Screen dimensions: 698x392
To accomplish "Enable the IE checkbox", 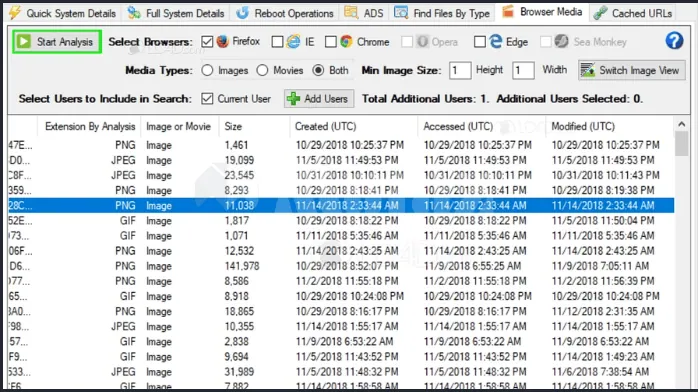I will coord(277,41).
